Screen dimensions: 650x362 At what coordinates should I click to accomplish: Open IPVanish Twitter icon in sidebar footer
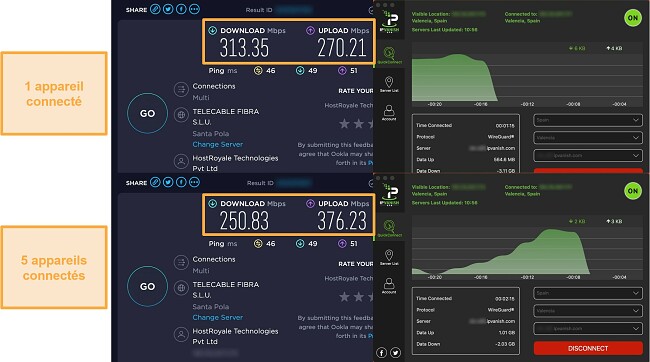(x=395, y=352)
